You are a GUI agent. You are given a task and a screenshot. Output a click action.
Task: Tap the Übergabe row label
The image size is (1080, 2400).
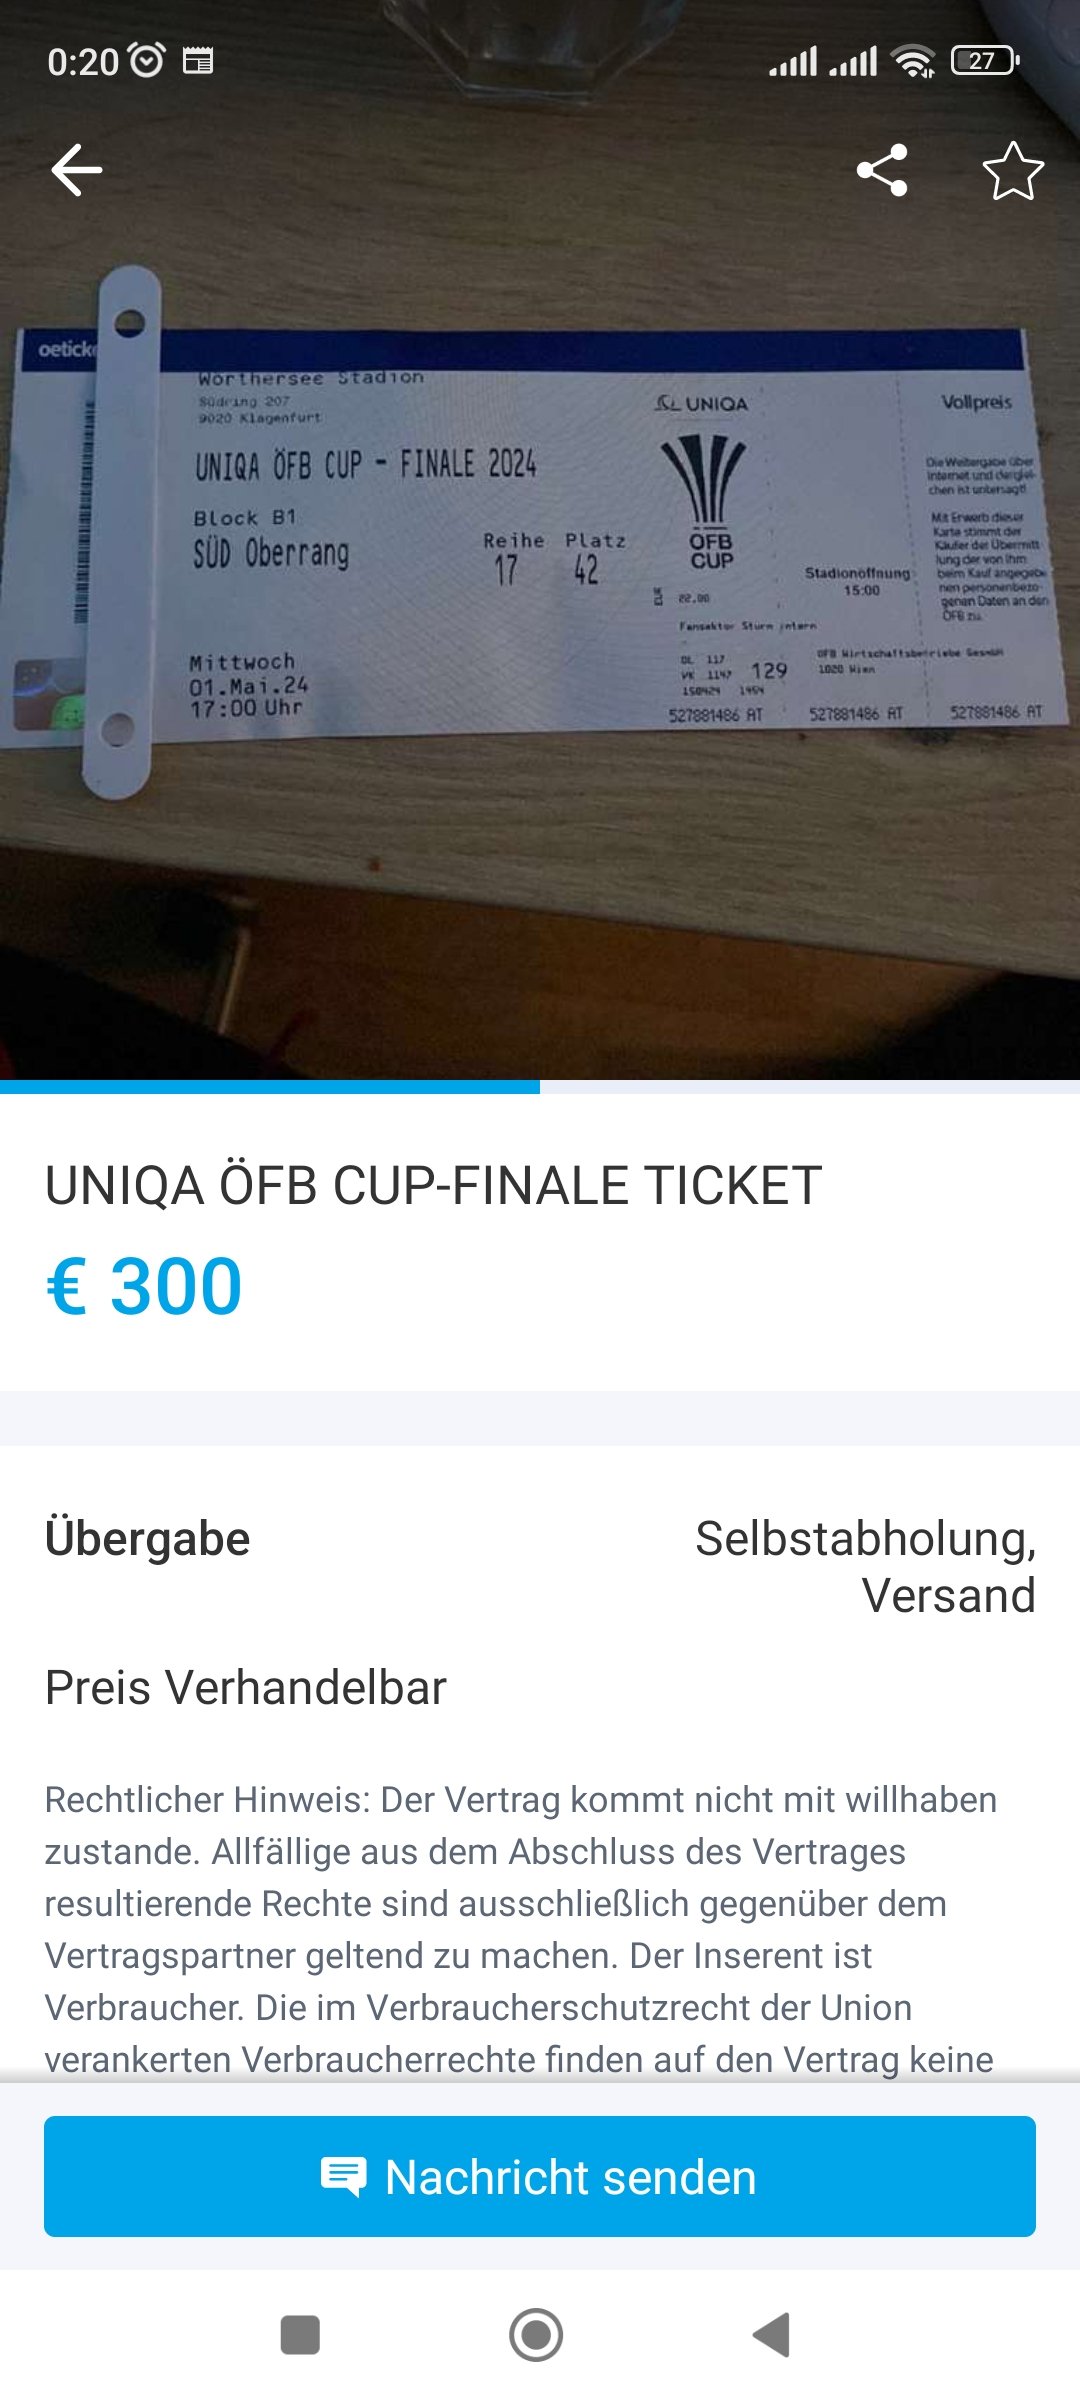147,1539
